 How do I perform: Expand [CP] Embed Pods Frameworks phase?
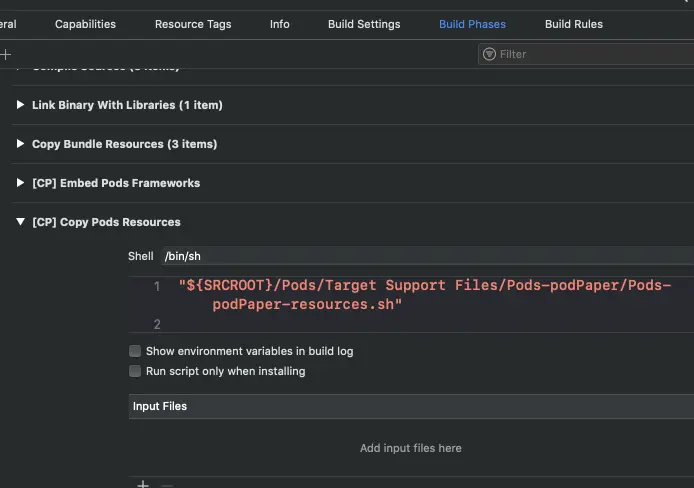pos(21,183)
